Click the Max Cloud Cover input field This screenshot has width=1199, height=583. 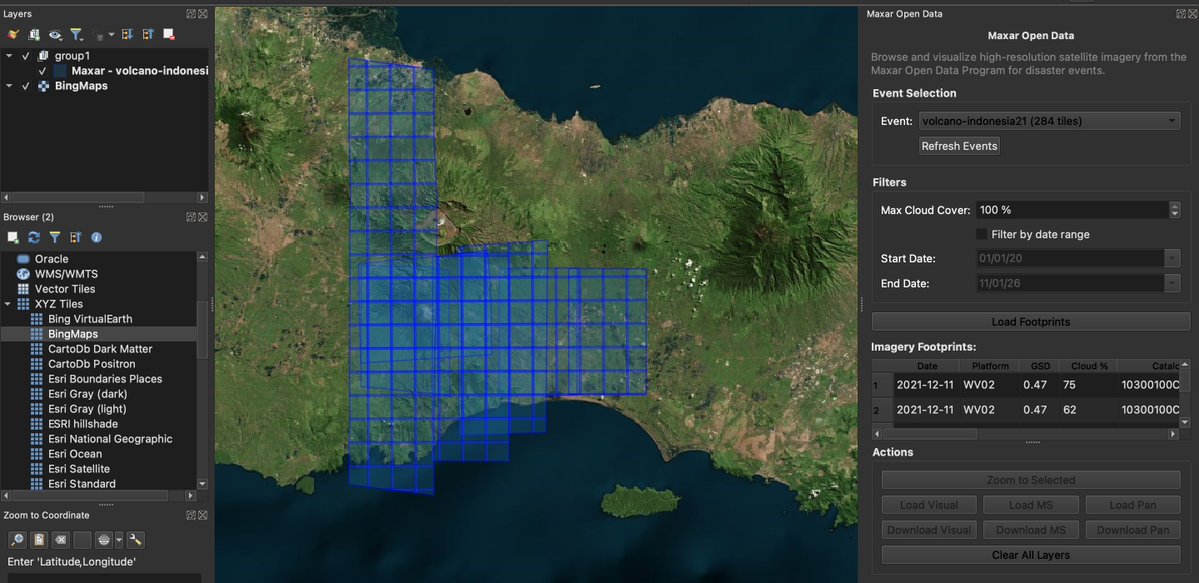[x=1071, y=210]
